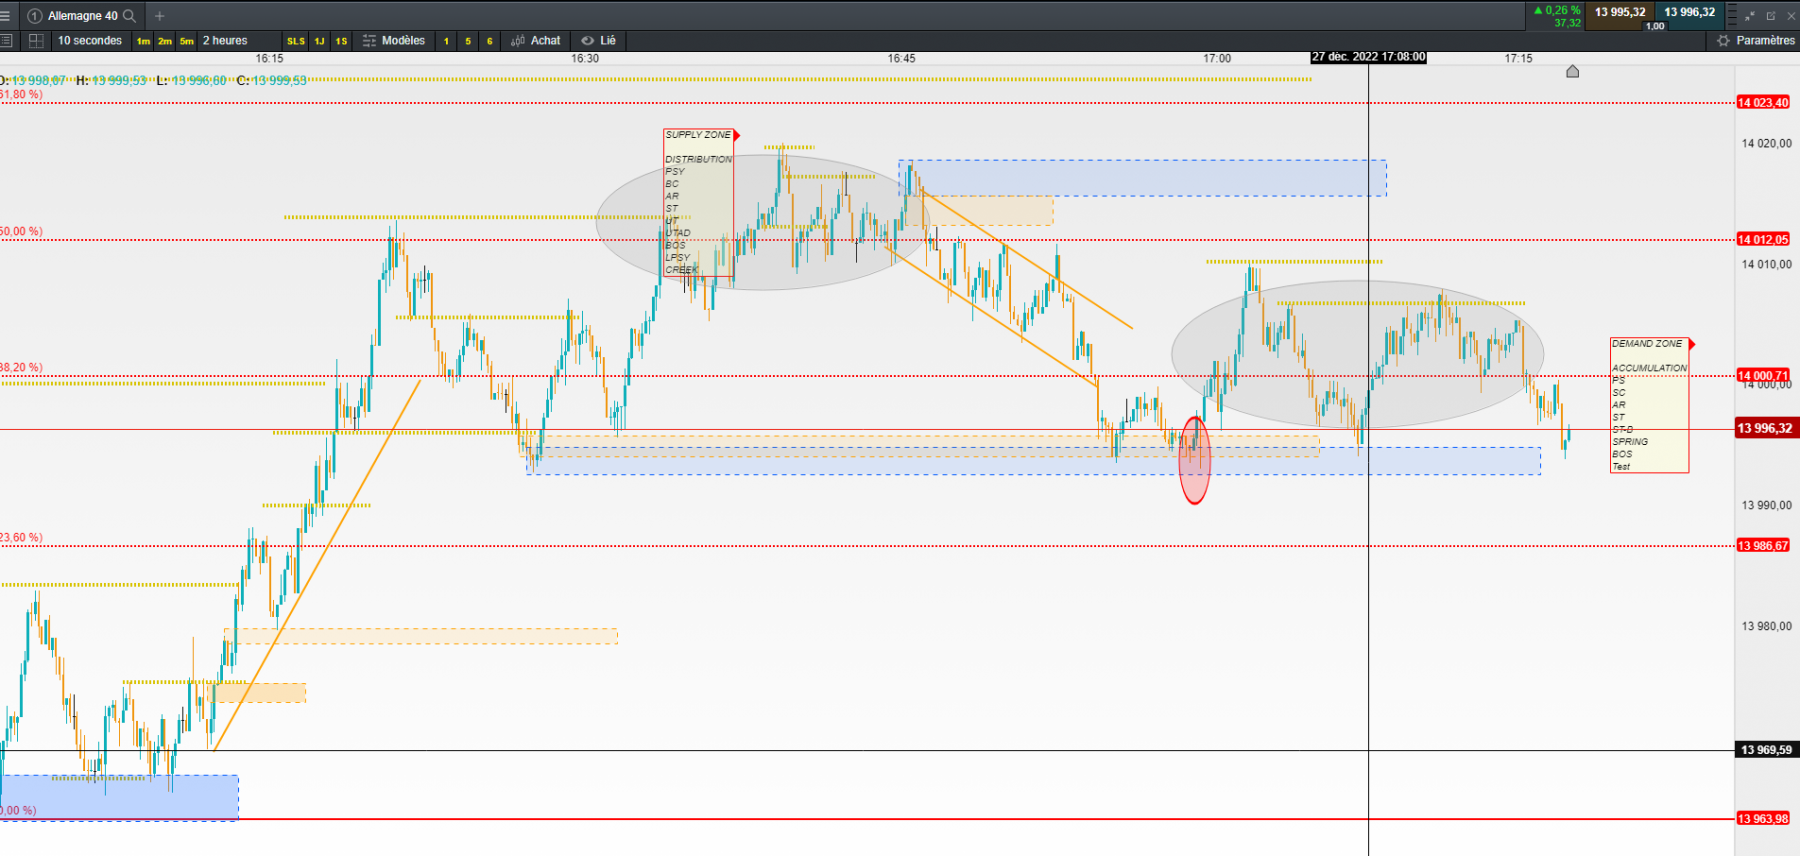Viewport: 1800px width, 856px height.
Task: Select the SLS history preset
Action: [x=296, y=41]
